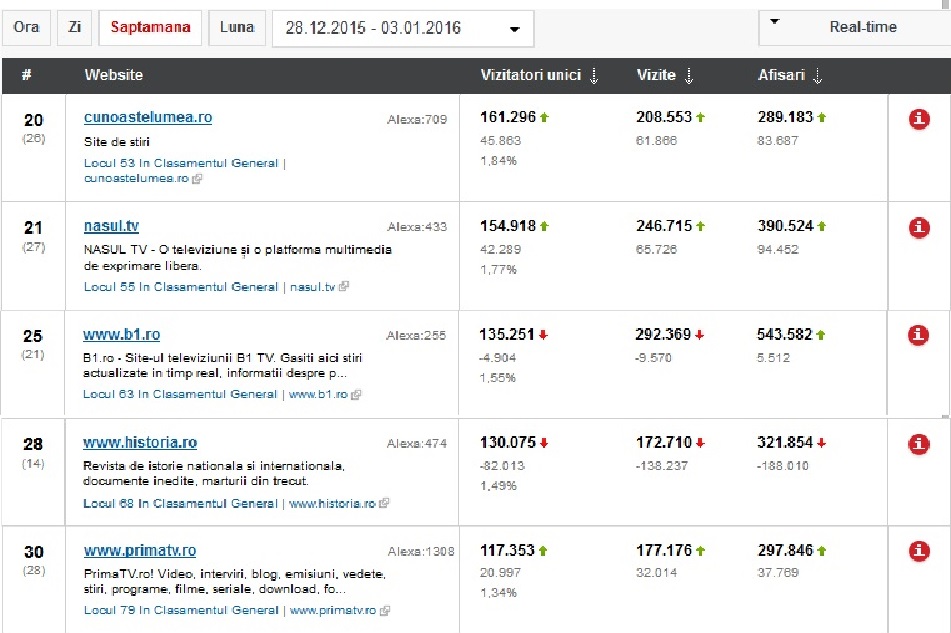Viewport: 951px width, 633px height.
Task: Click rank number 28 cell
Action: [x=33, y=444]
